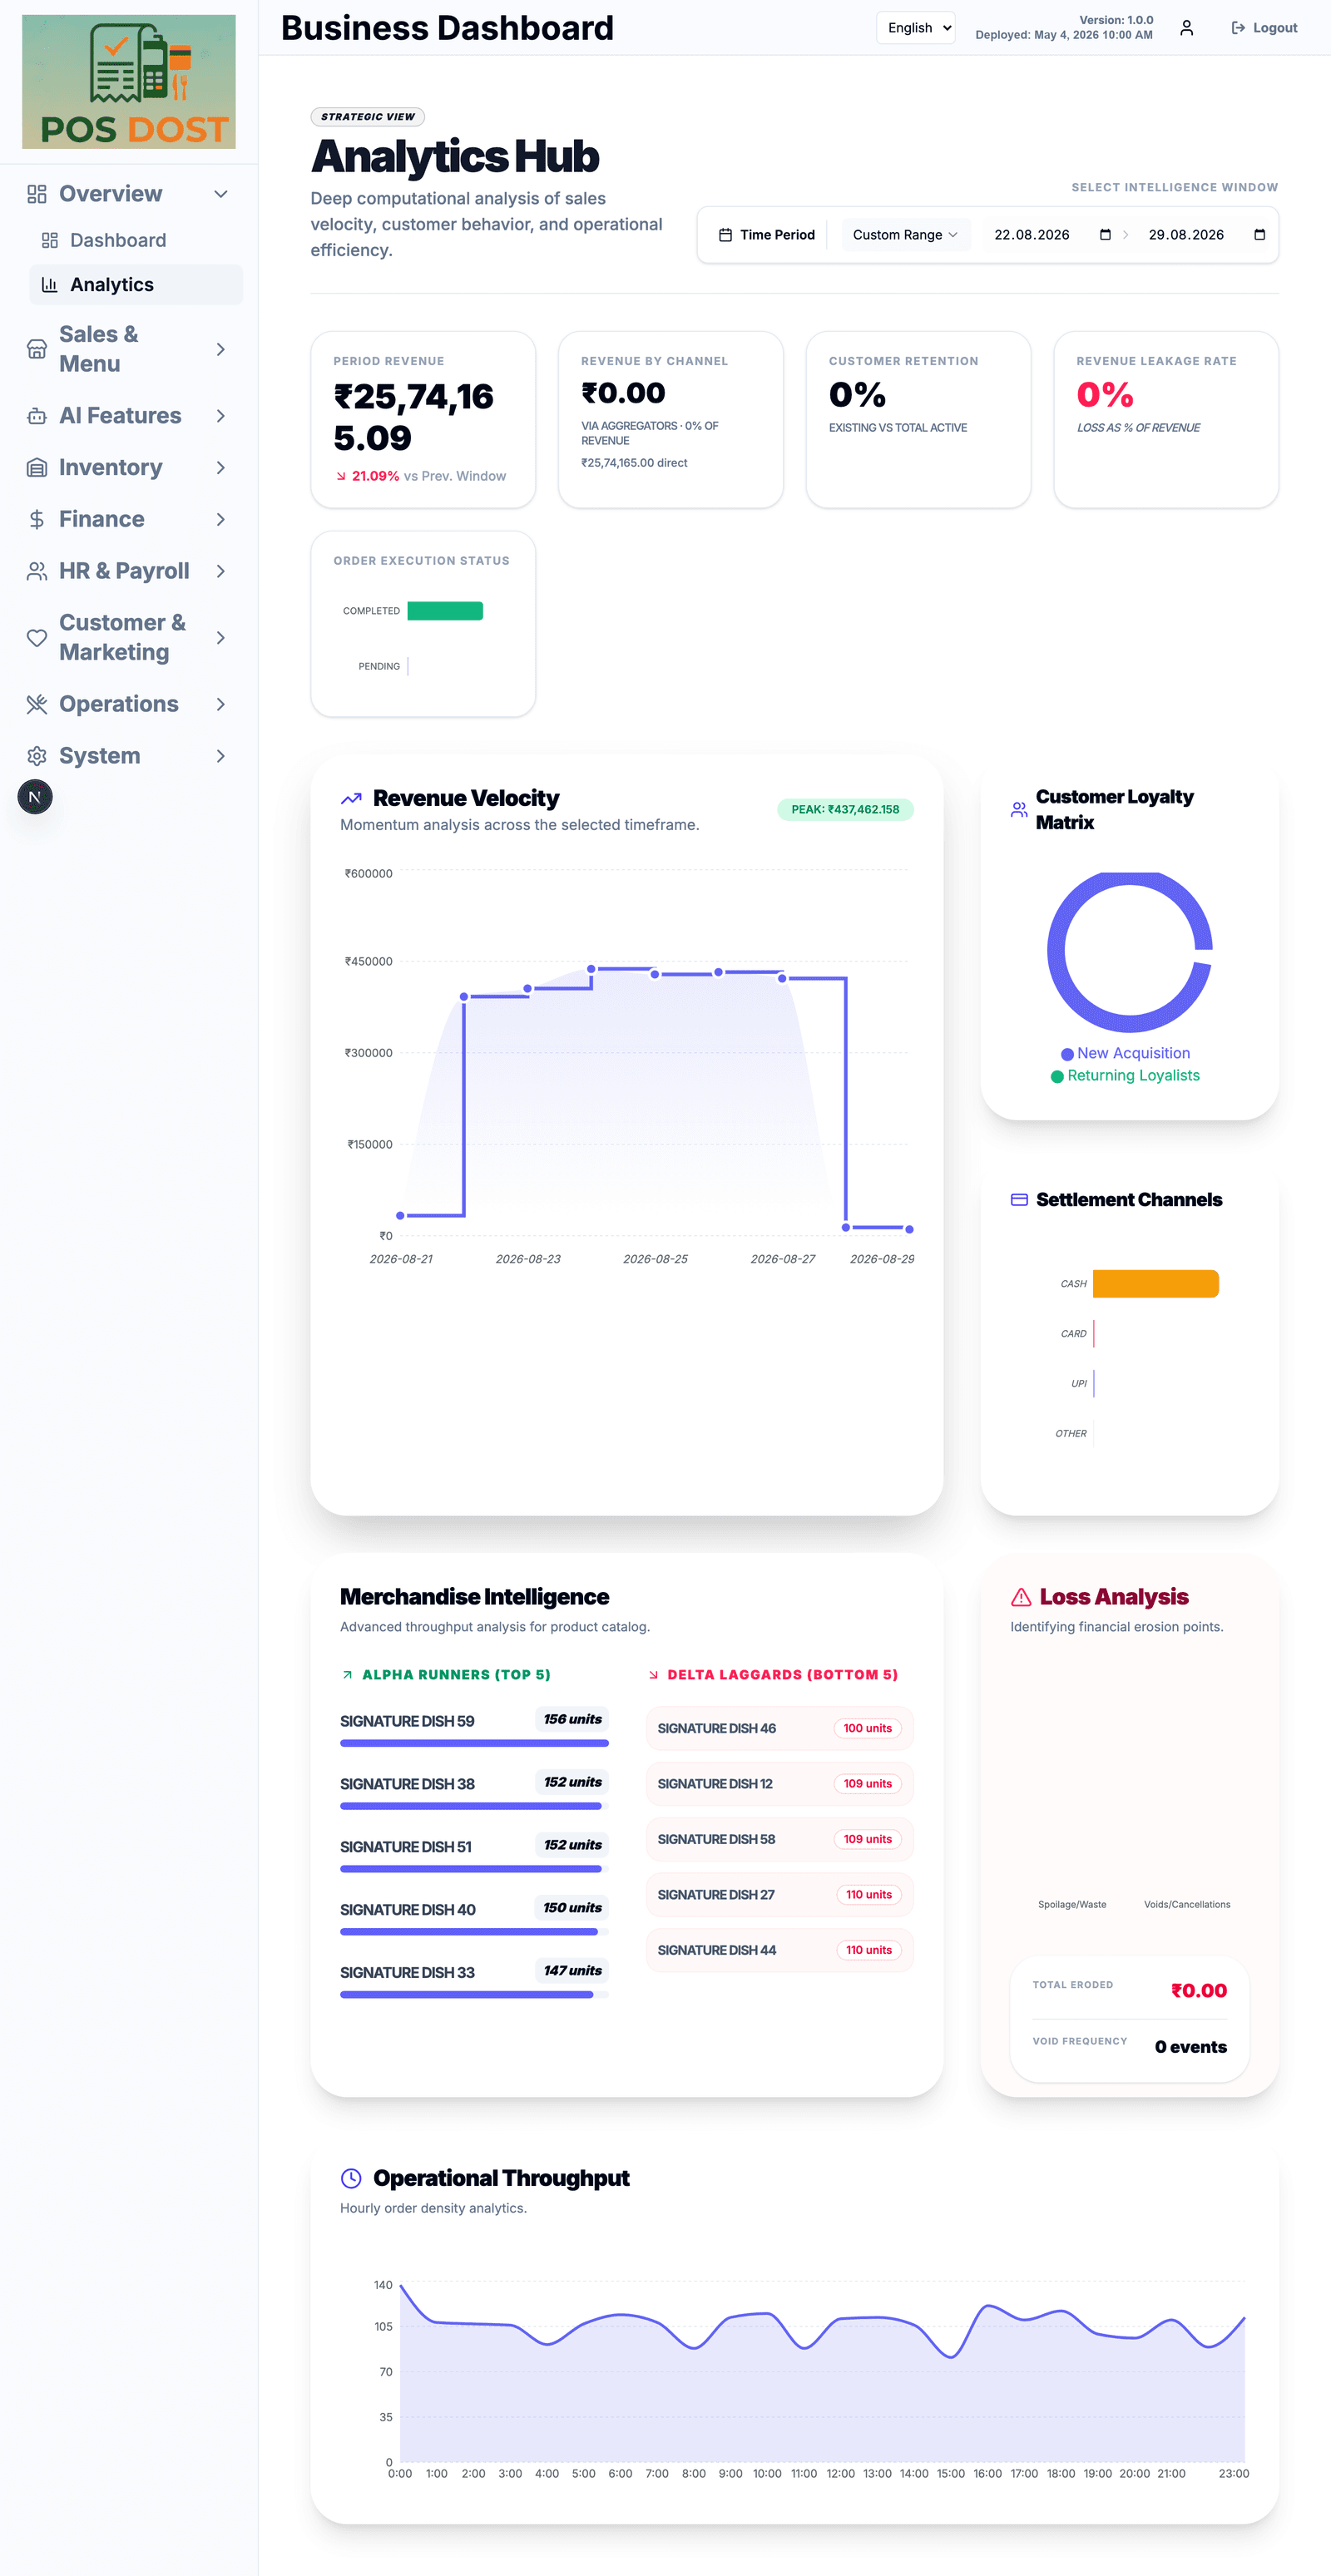Select the Analytics sidebar item
1331x2576 pixels.
[136, 285]
